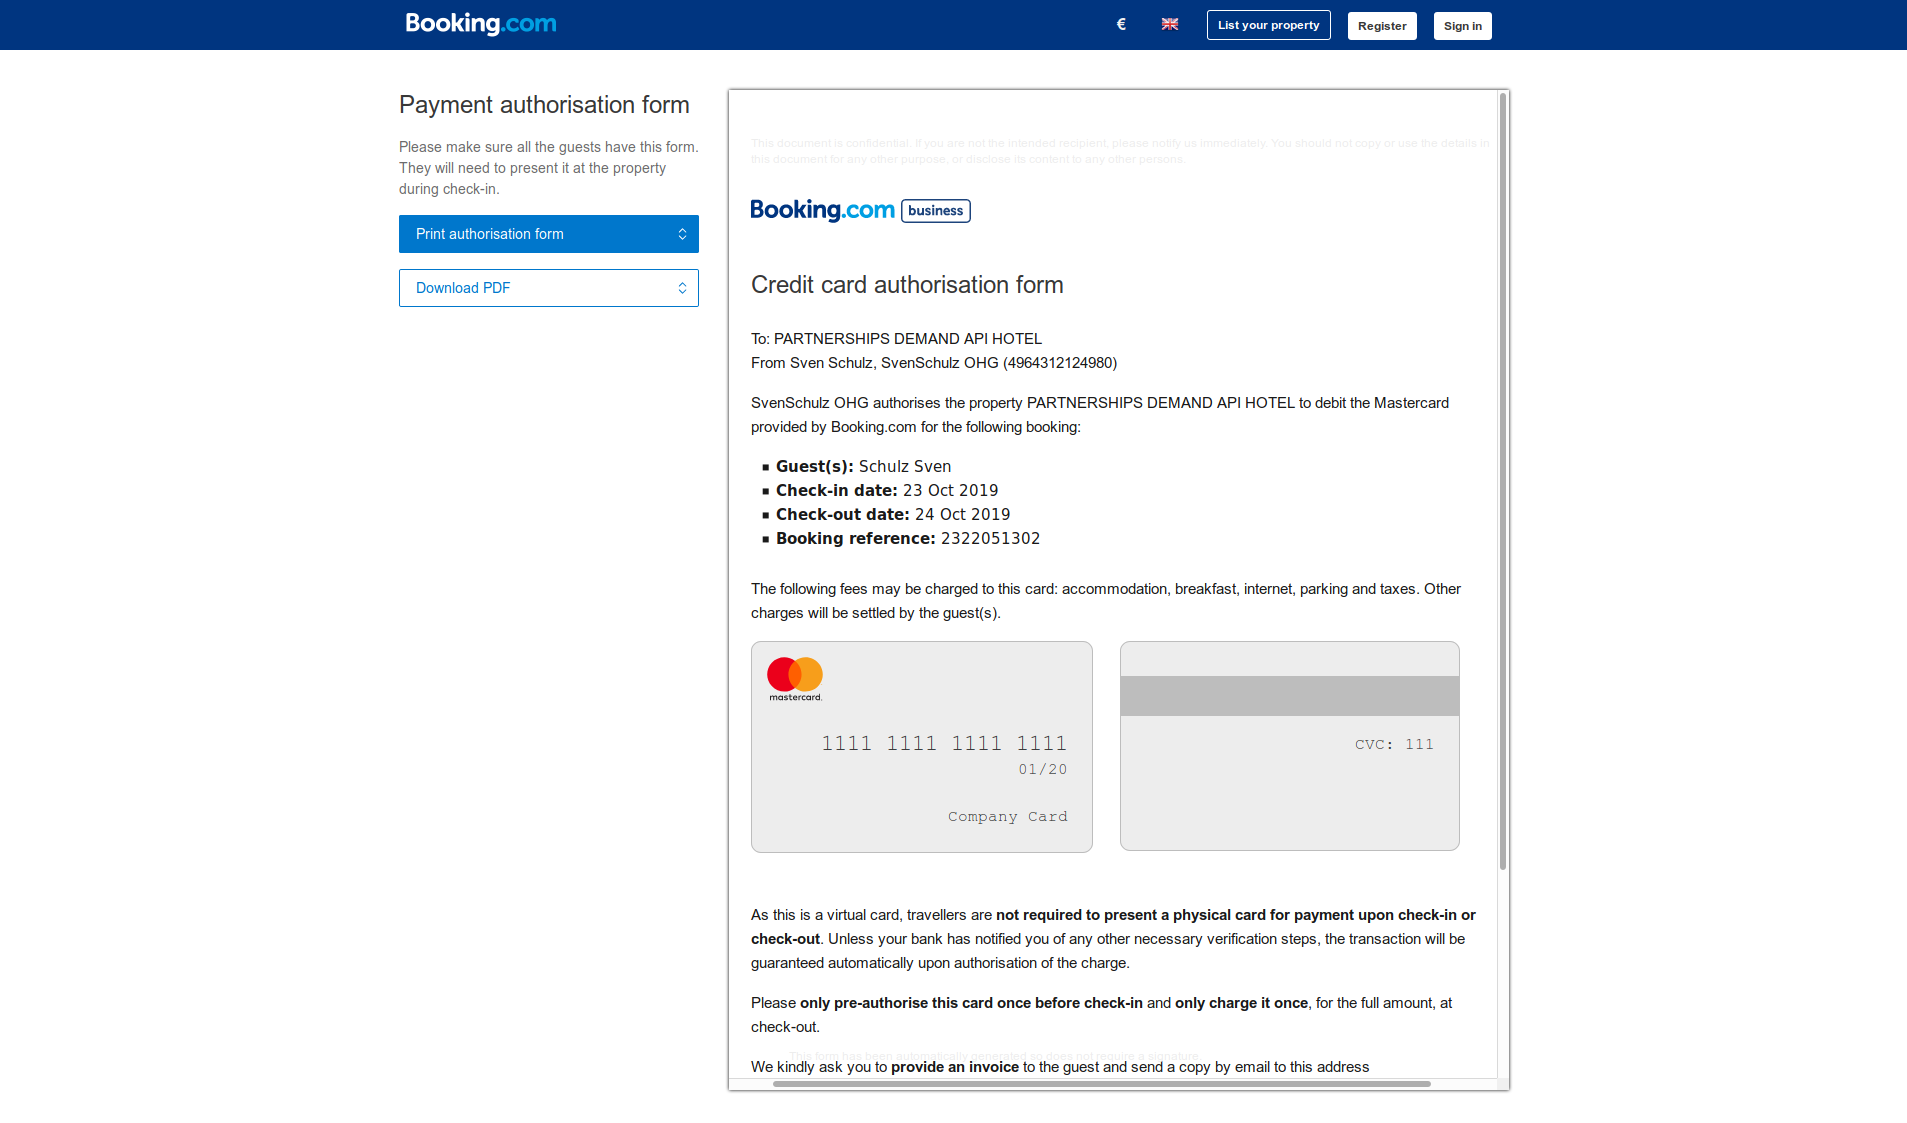This screenshot has height=1123, width=1907.
Task: Click 'only charge it once' bold text
Action: tap(1241, 1003)
